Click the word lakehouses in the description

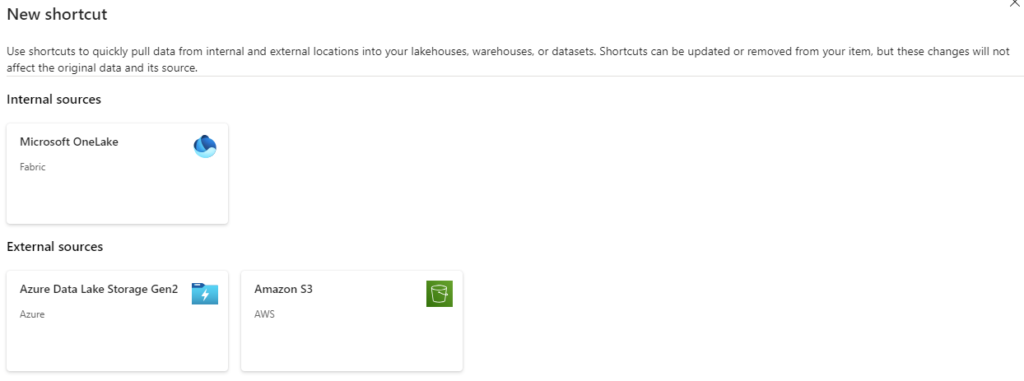click(x=438, y=51)
